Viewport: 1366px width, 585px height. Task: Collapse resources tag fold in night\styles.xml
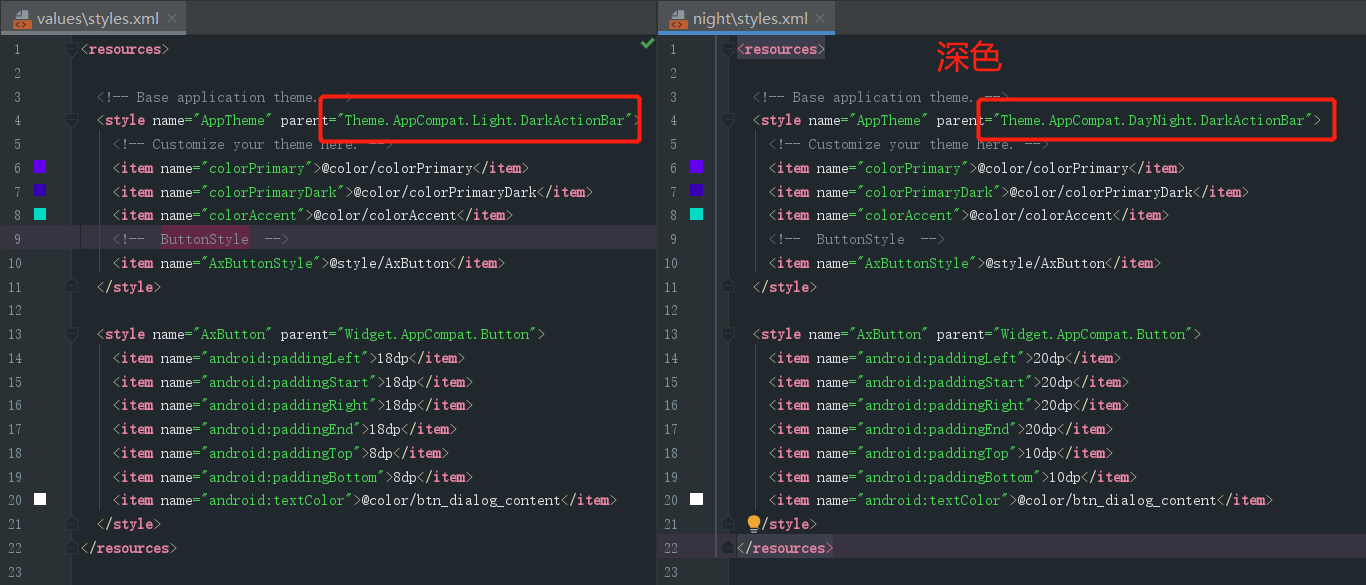tap(727, 49)
